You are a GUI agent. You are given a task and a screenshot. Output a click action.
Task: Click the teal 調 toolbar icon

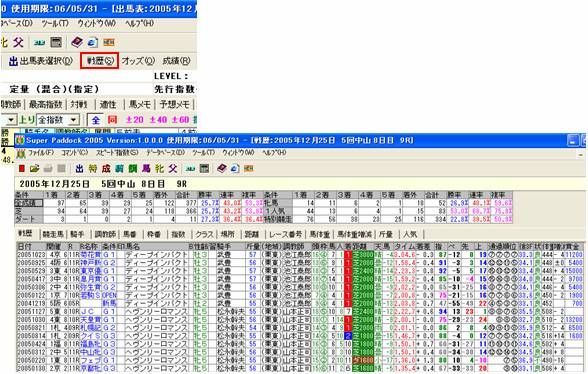[x=119, y=169]
